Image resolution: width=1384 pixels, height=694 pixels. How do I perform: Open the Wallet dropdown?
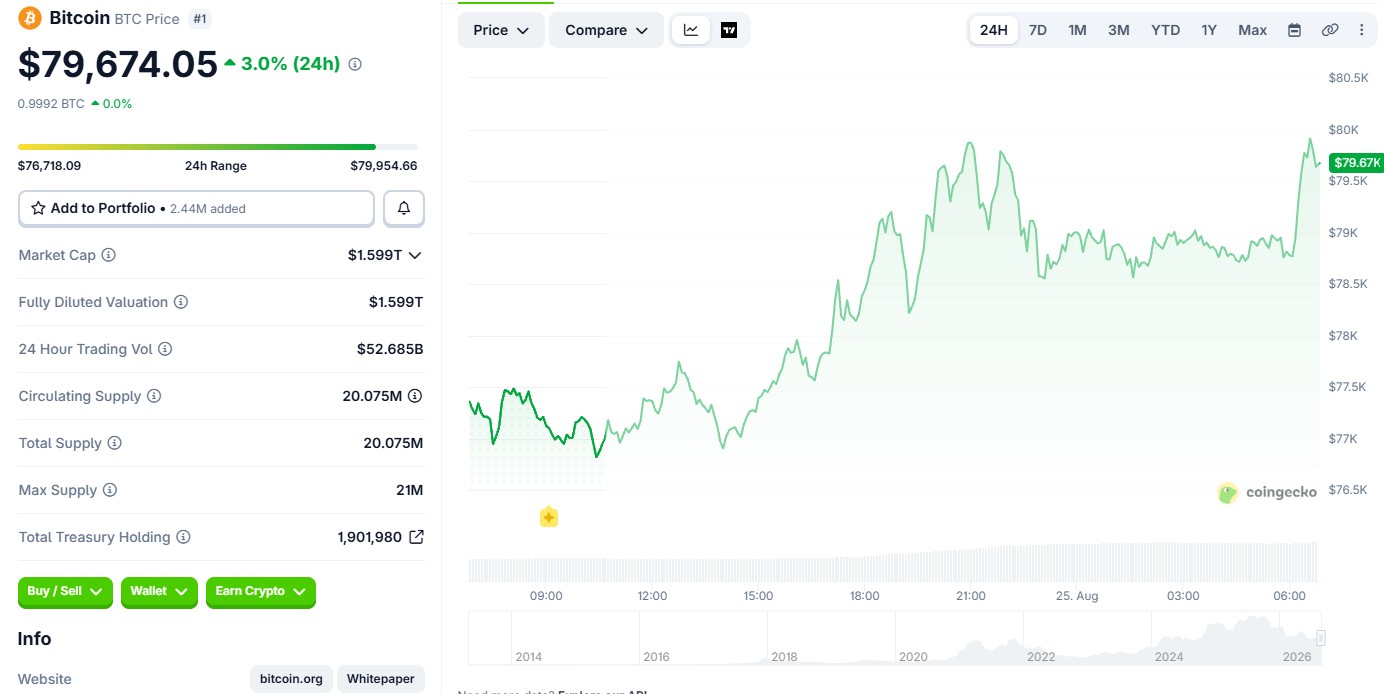click(159, 592)
